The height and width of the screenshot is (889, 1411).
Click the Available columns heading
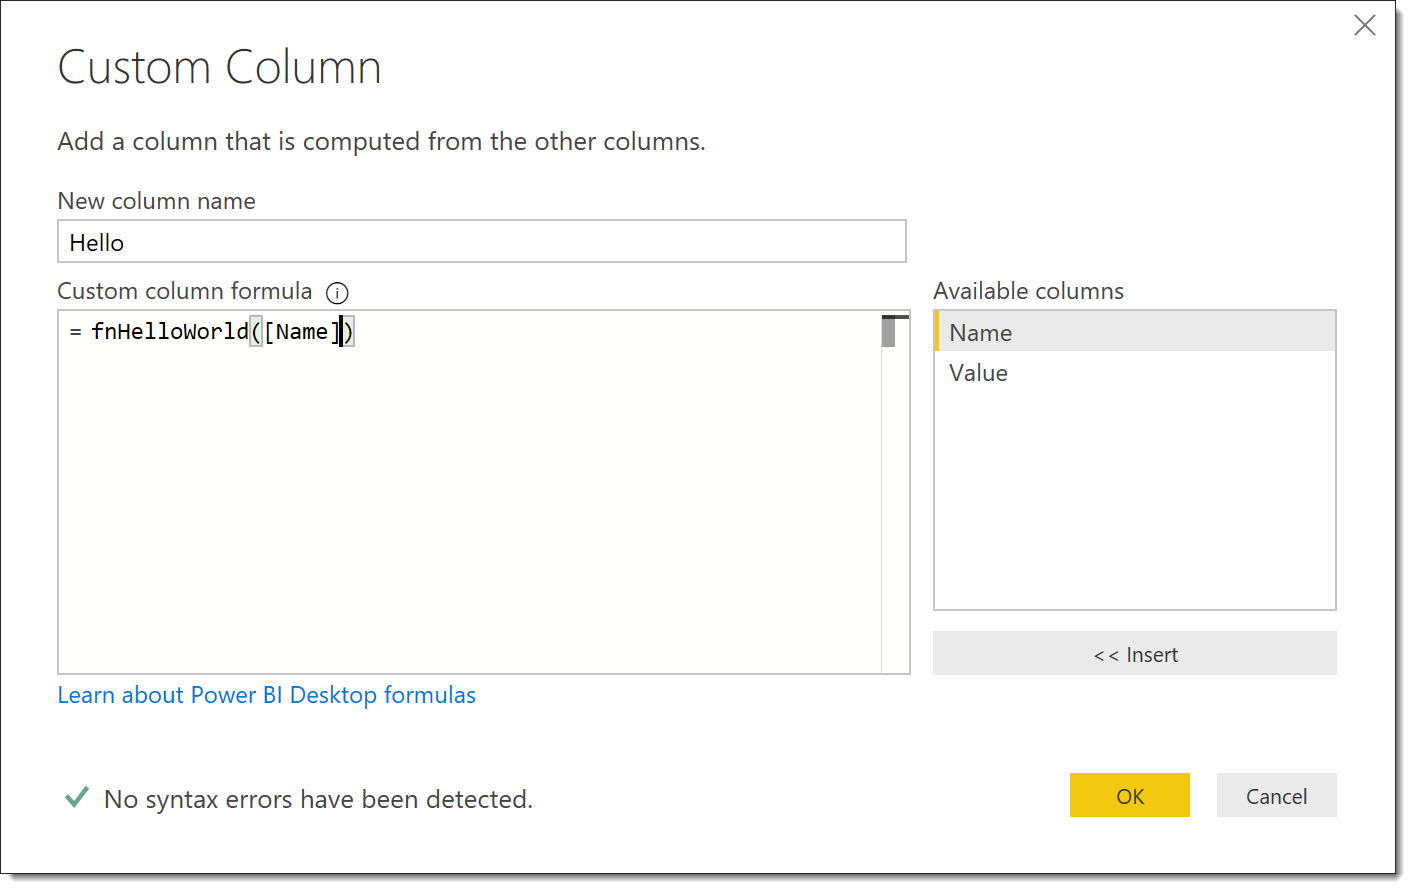click(1029, 291)
